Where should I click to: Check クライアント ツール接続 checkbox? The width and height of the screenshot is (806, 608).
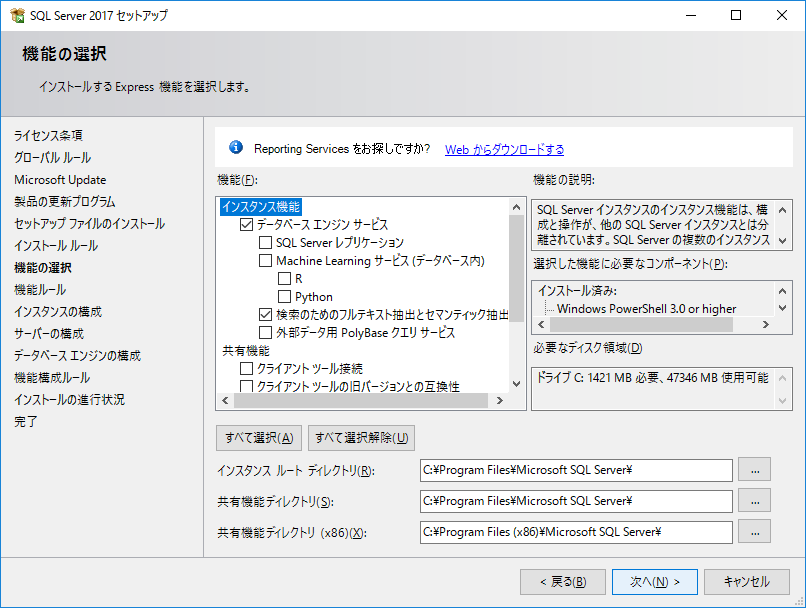[246, 369]
